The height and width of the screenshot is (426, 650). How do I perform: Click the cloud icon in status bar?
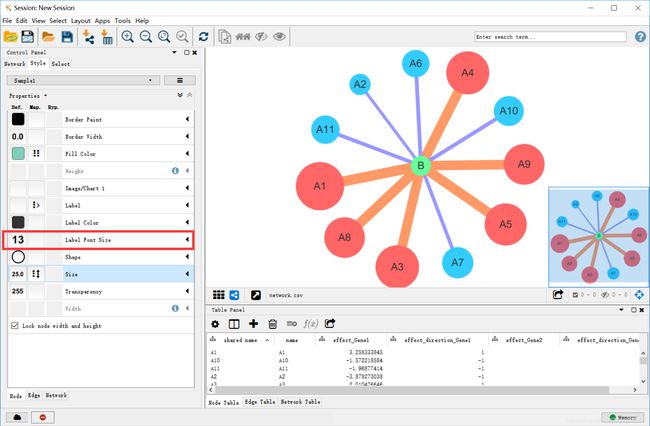(17, 417)
